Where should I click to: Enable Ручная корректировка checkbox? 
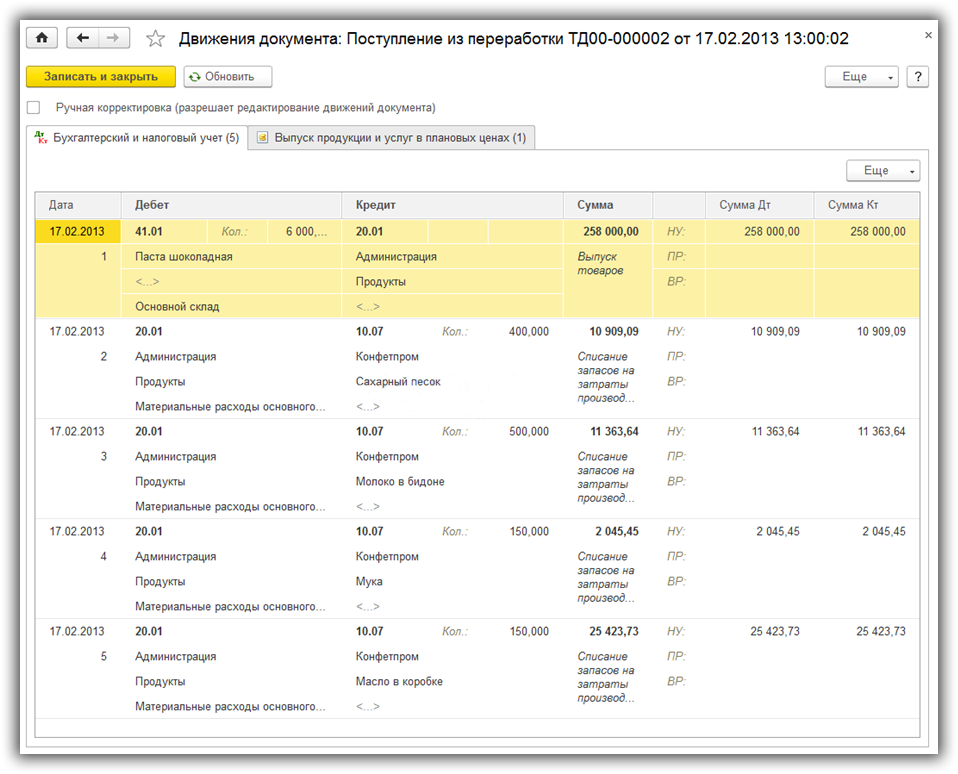[34, 107]
